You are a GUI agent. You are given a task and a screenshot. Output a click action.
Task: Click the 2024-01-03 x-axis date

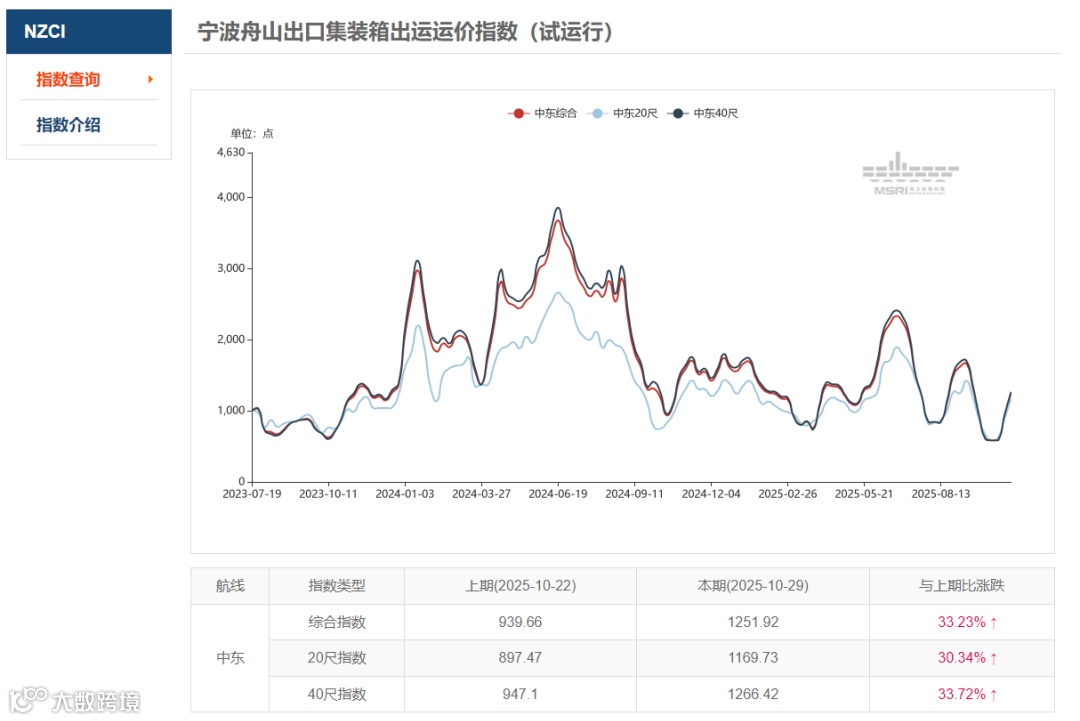pos(404,494)
